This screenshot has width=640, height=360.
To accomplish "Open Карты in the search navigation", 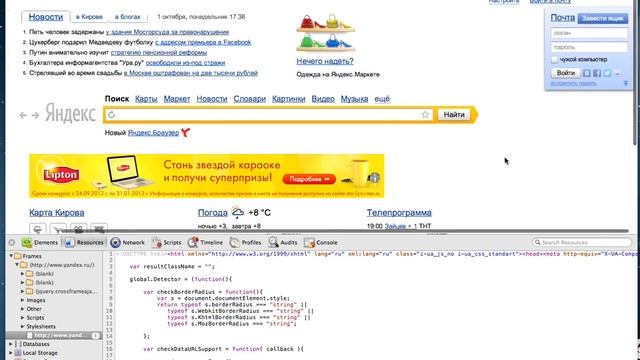I will click(146, 99).
